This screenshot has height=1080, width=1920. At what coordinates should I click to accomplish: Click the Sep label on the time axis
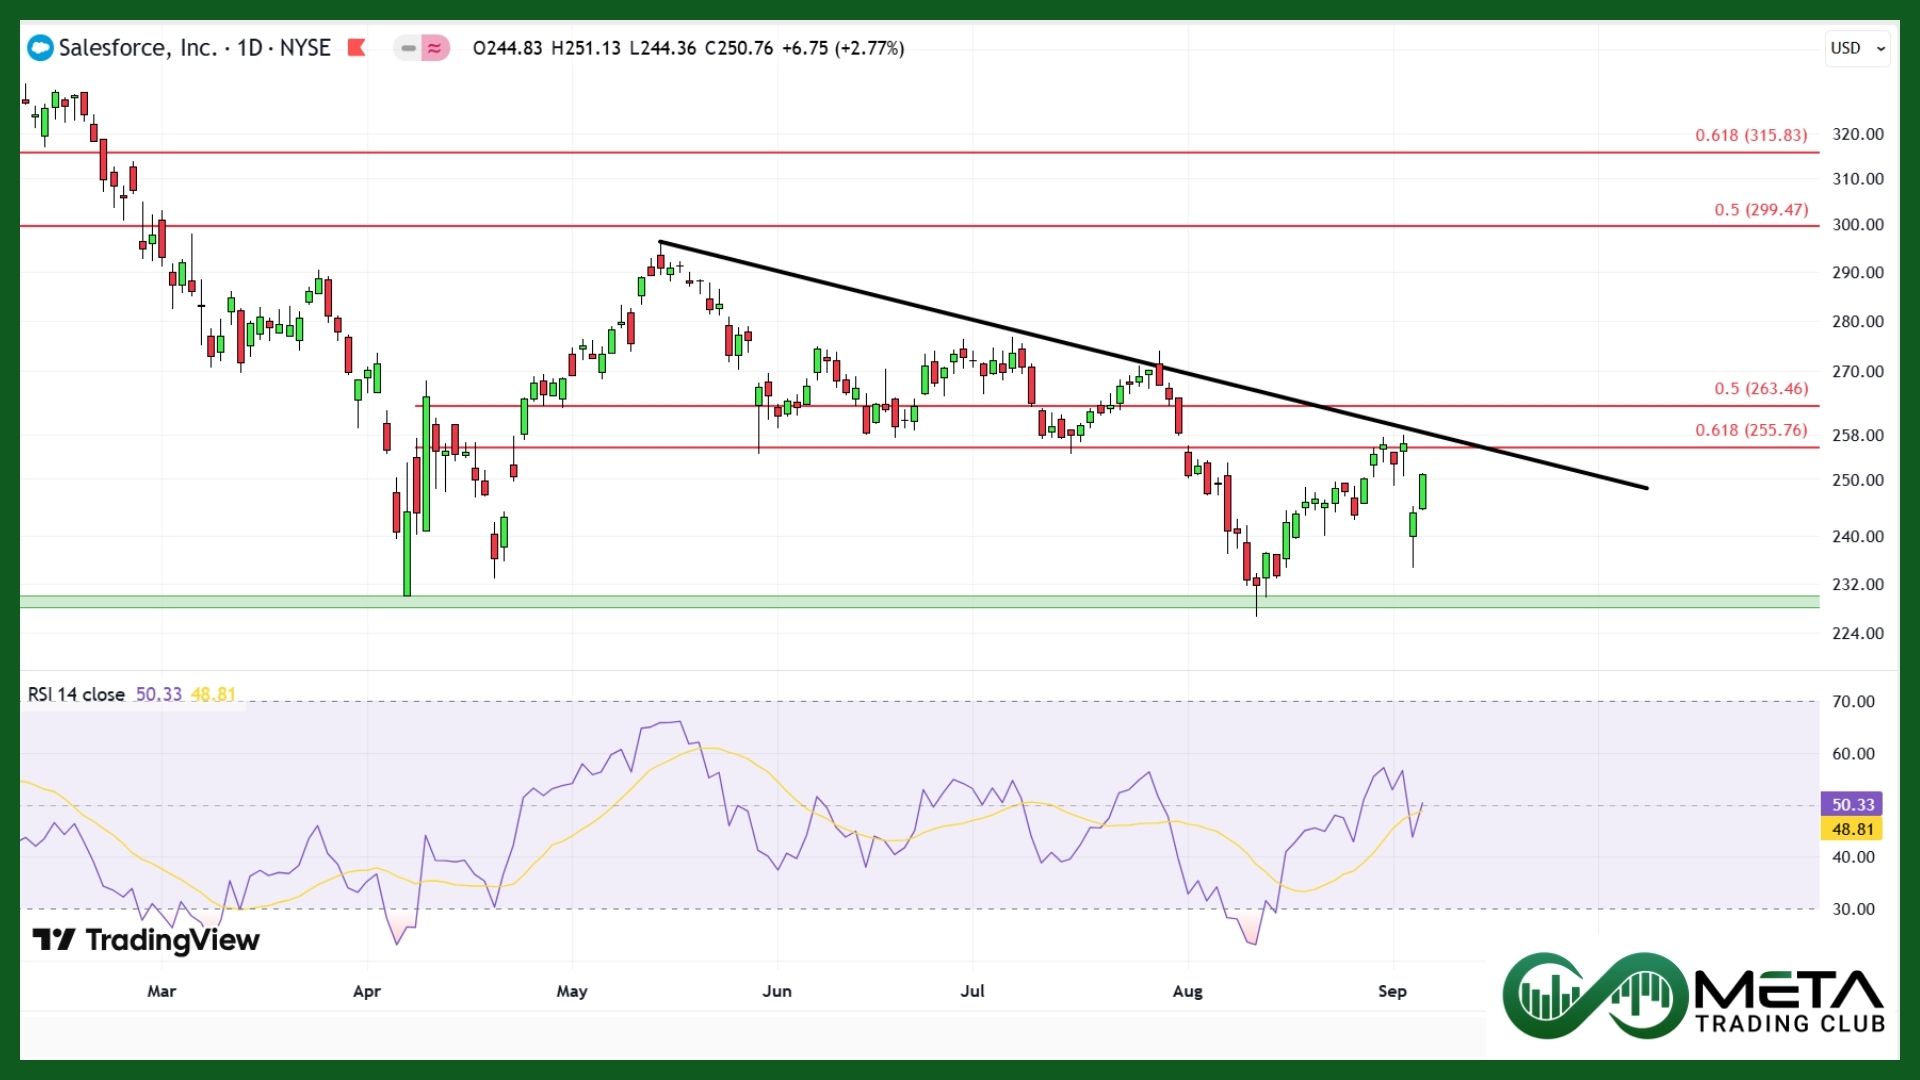tap(1392, 991)
